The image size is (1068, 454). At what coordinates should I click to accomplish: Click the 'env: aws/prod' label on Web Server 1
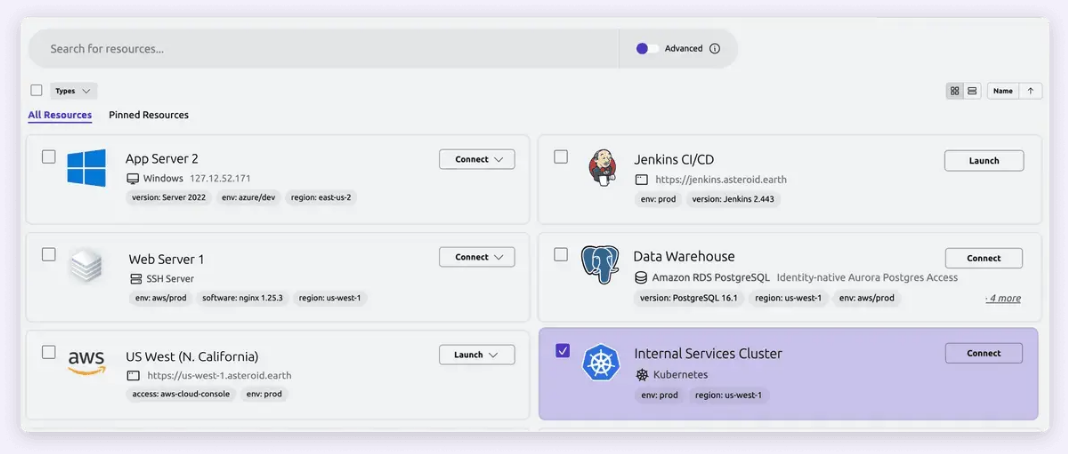(x=159, y=298)
